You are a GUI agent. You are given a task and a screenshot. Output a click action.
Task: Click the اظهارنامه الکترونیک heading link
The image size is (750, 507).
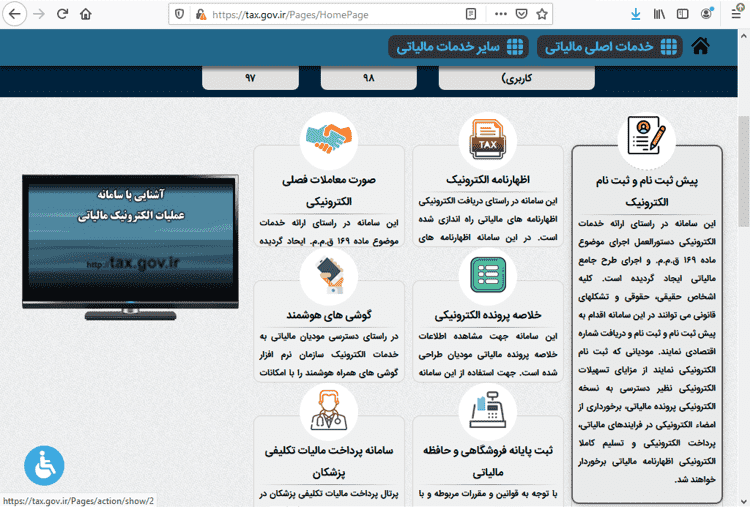pos(487,181)
